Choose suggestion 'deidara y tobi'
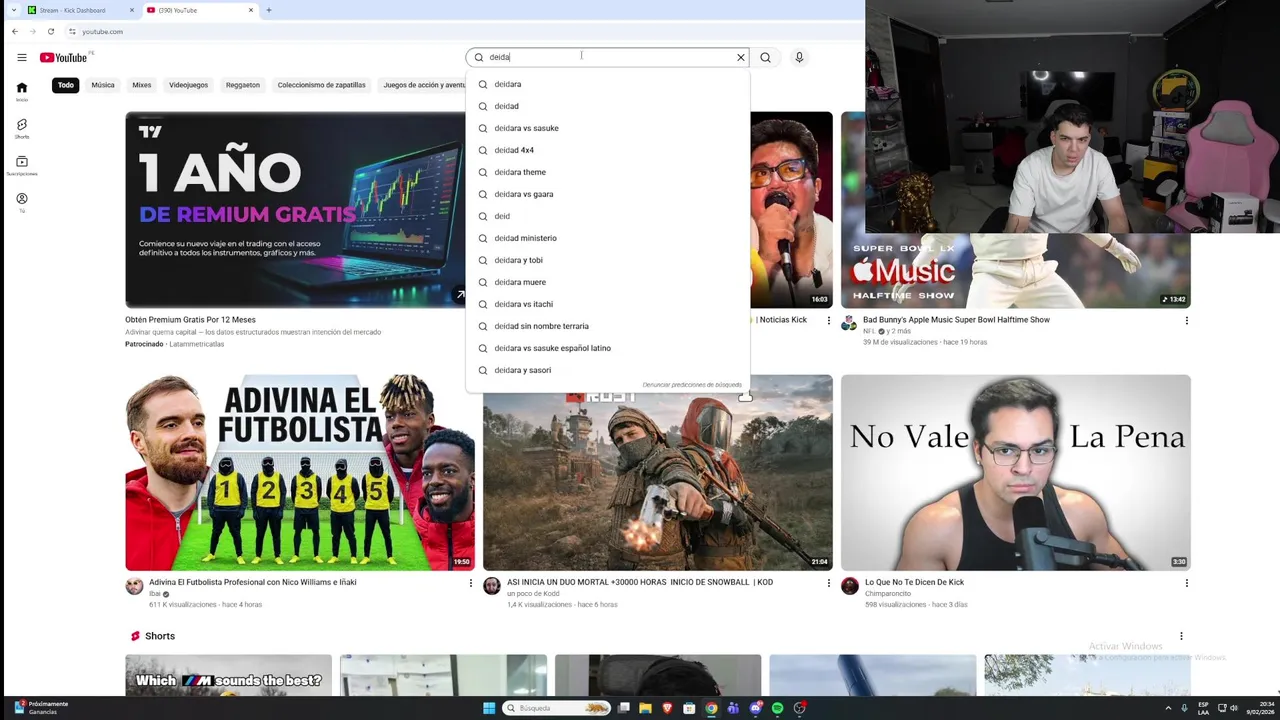Image resolution: width=1280 pixels, height=720 pixels. 608,260
